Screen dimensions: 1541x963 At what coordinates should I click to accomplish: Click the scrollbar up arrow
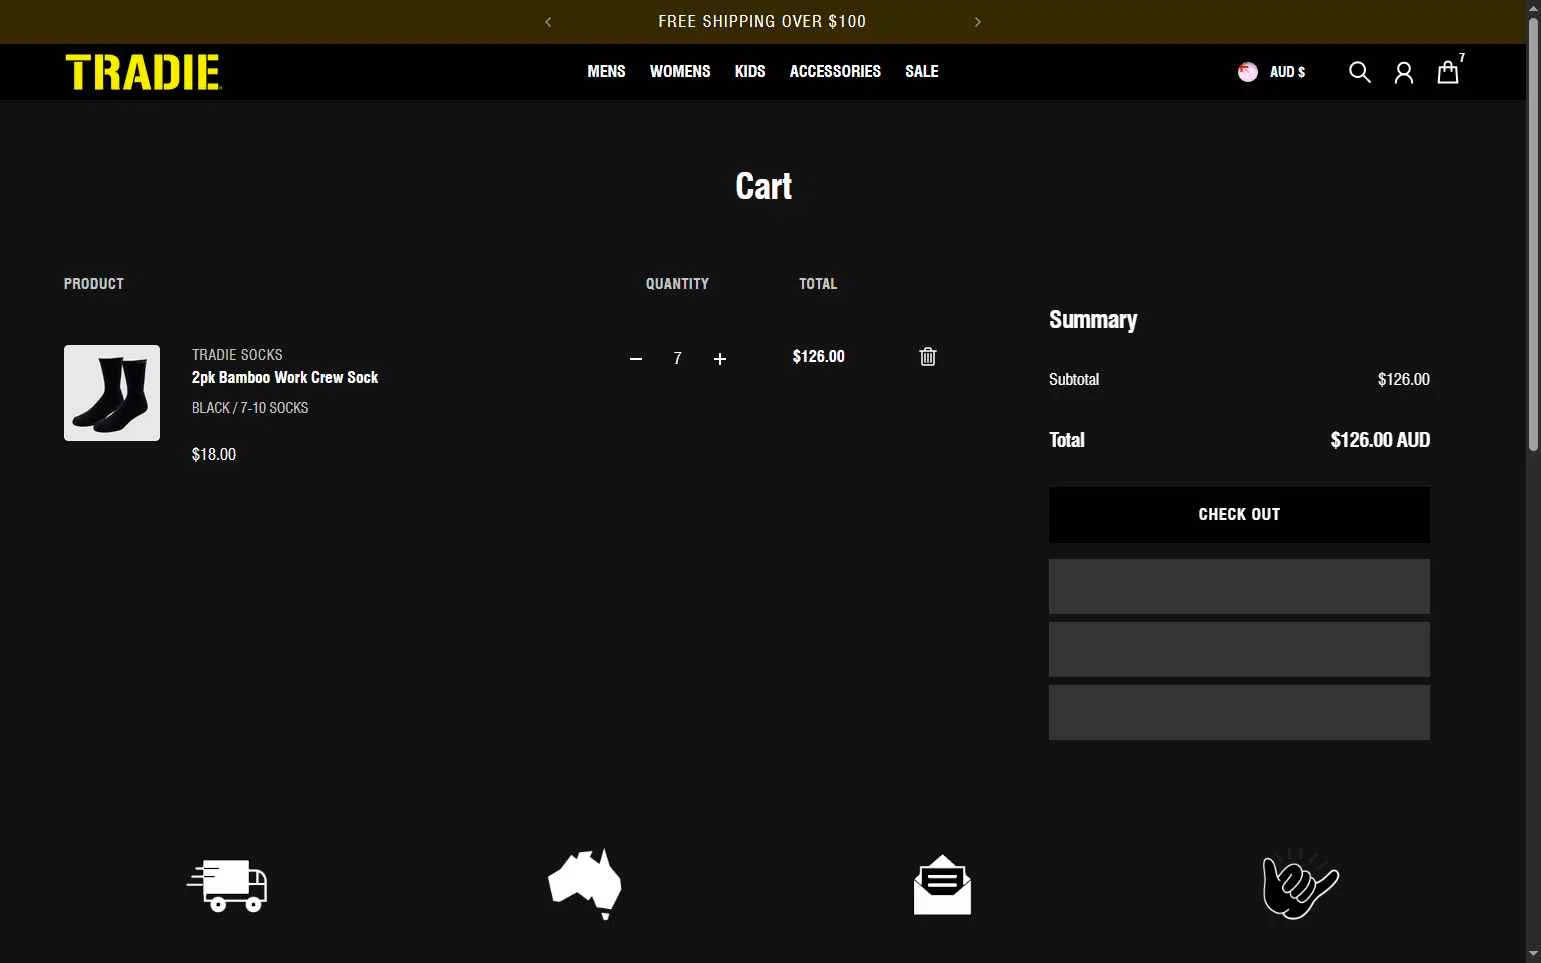tap(1533, 8)
